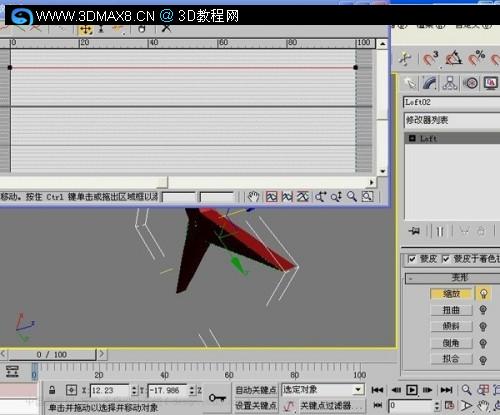Toggle the Selection Lock padlock icon
The height and width of the screenshot is (415, 500).
pyautogui.click(x=52, y=390)
